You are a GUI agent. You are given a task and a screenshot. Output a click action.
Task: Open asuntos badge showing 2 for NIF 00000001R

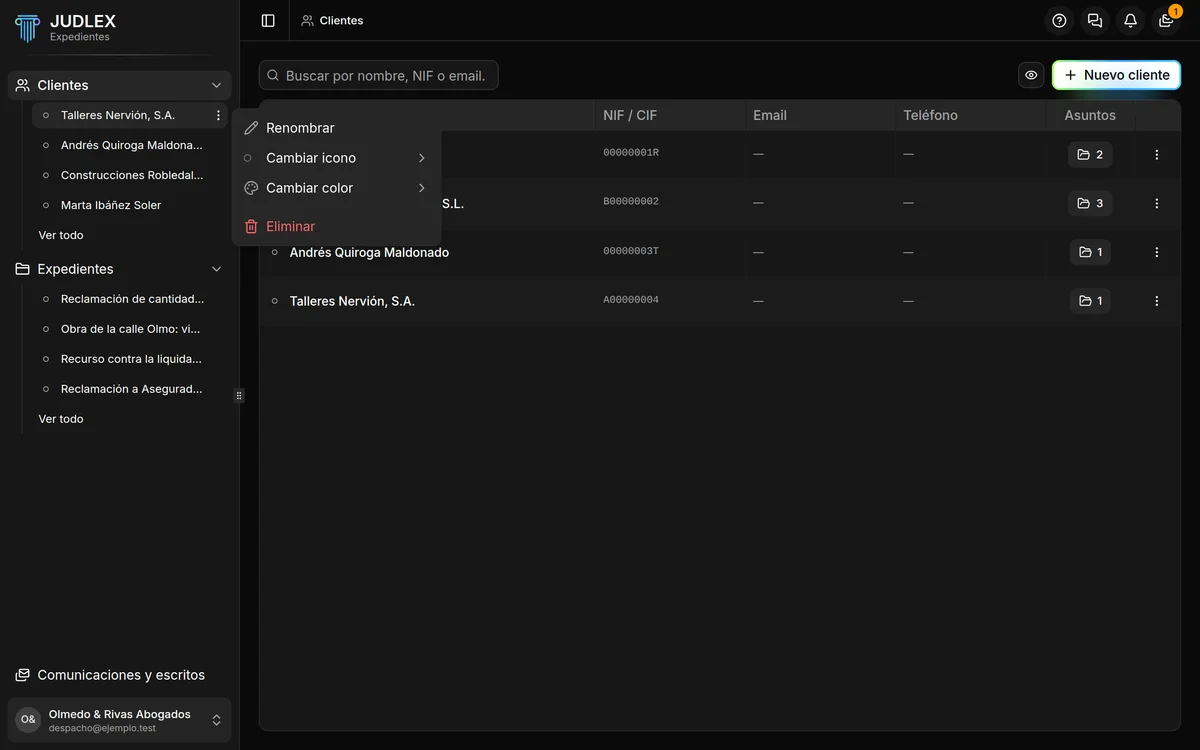tap(1090, 154)
